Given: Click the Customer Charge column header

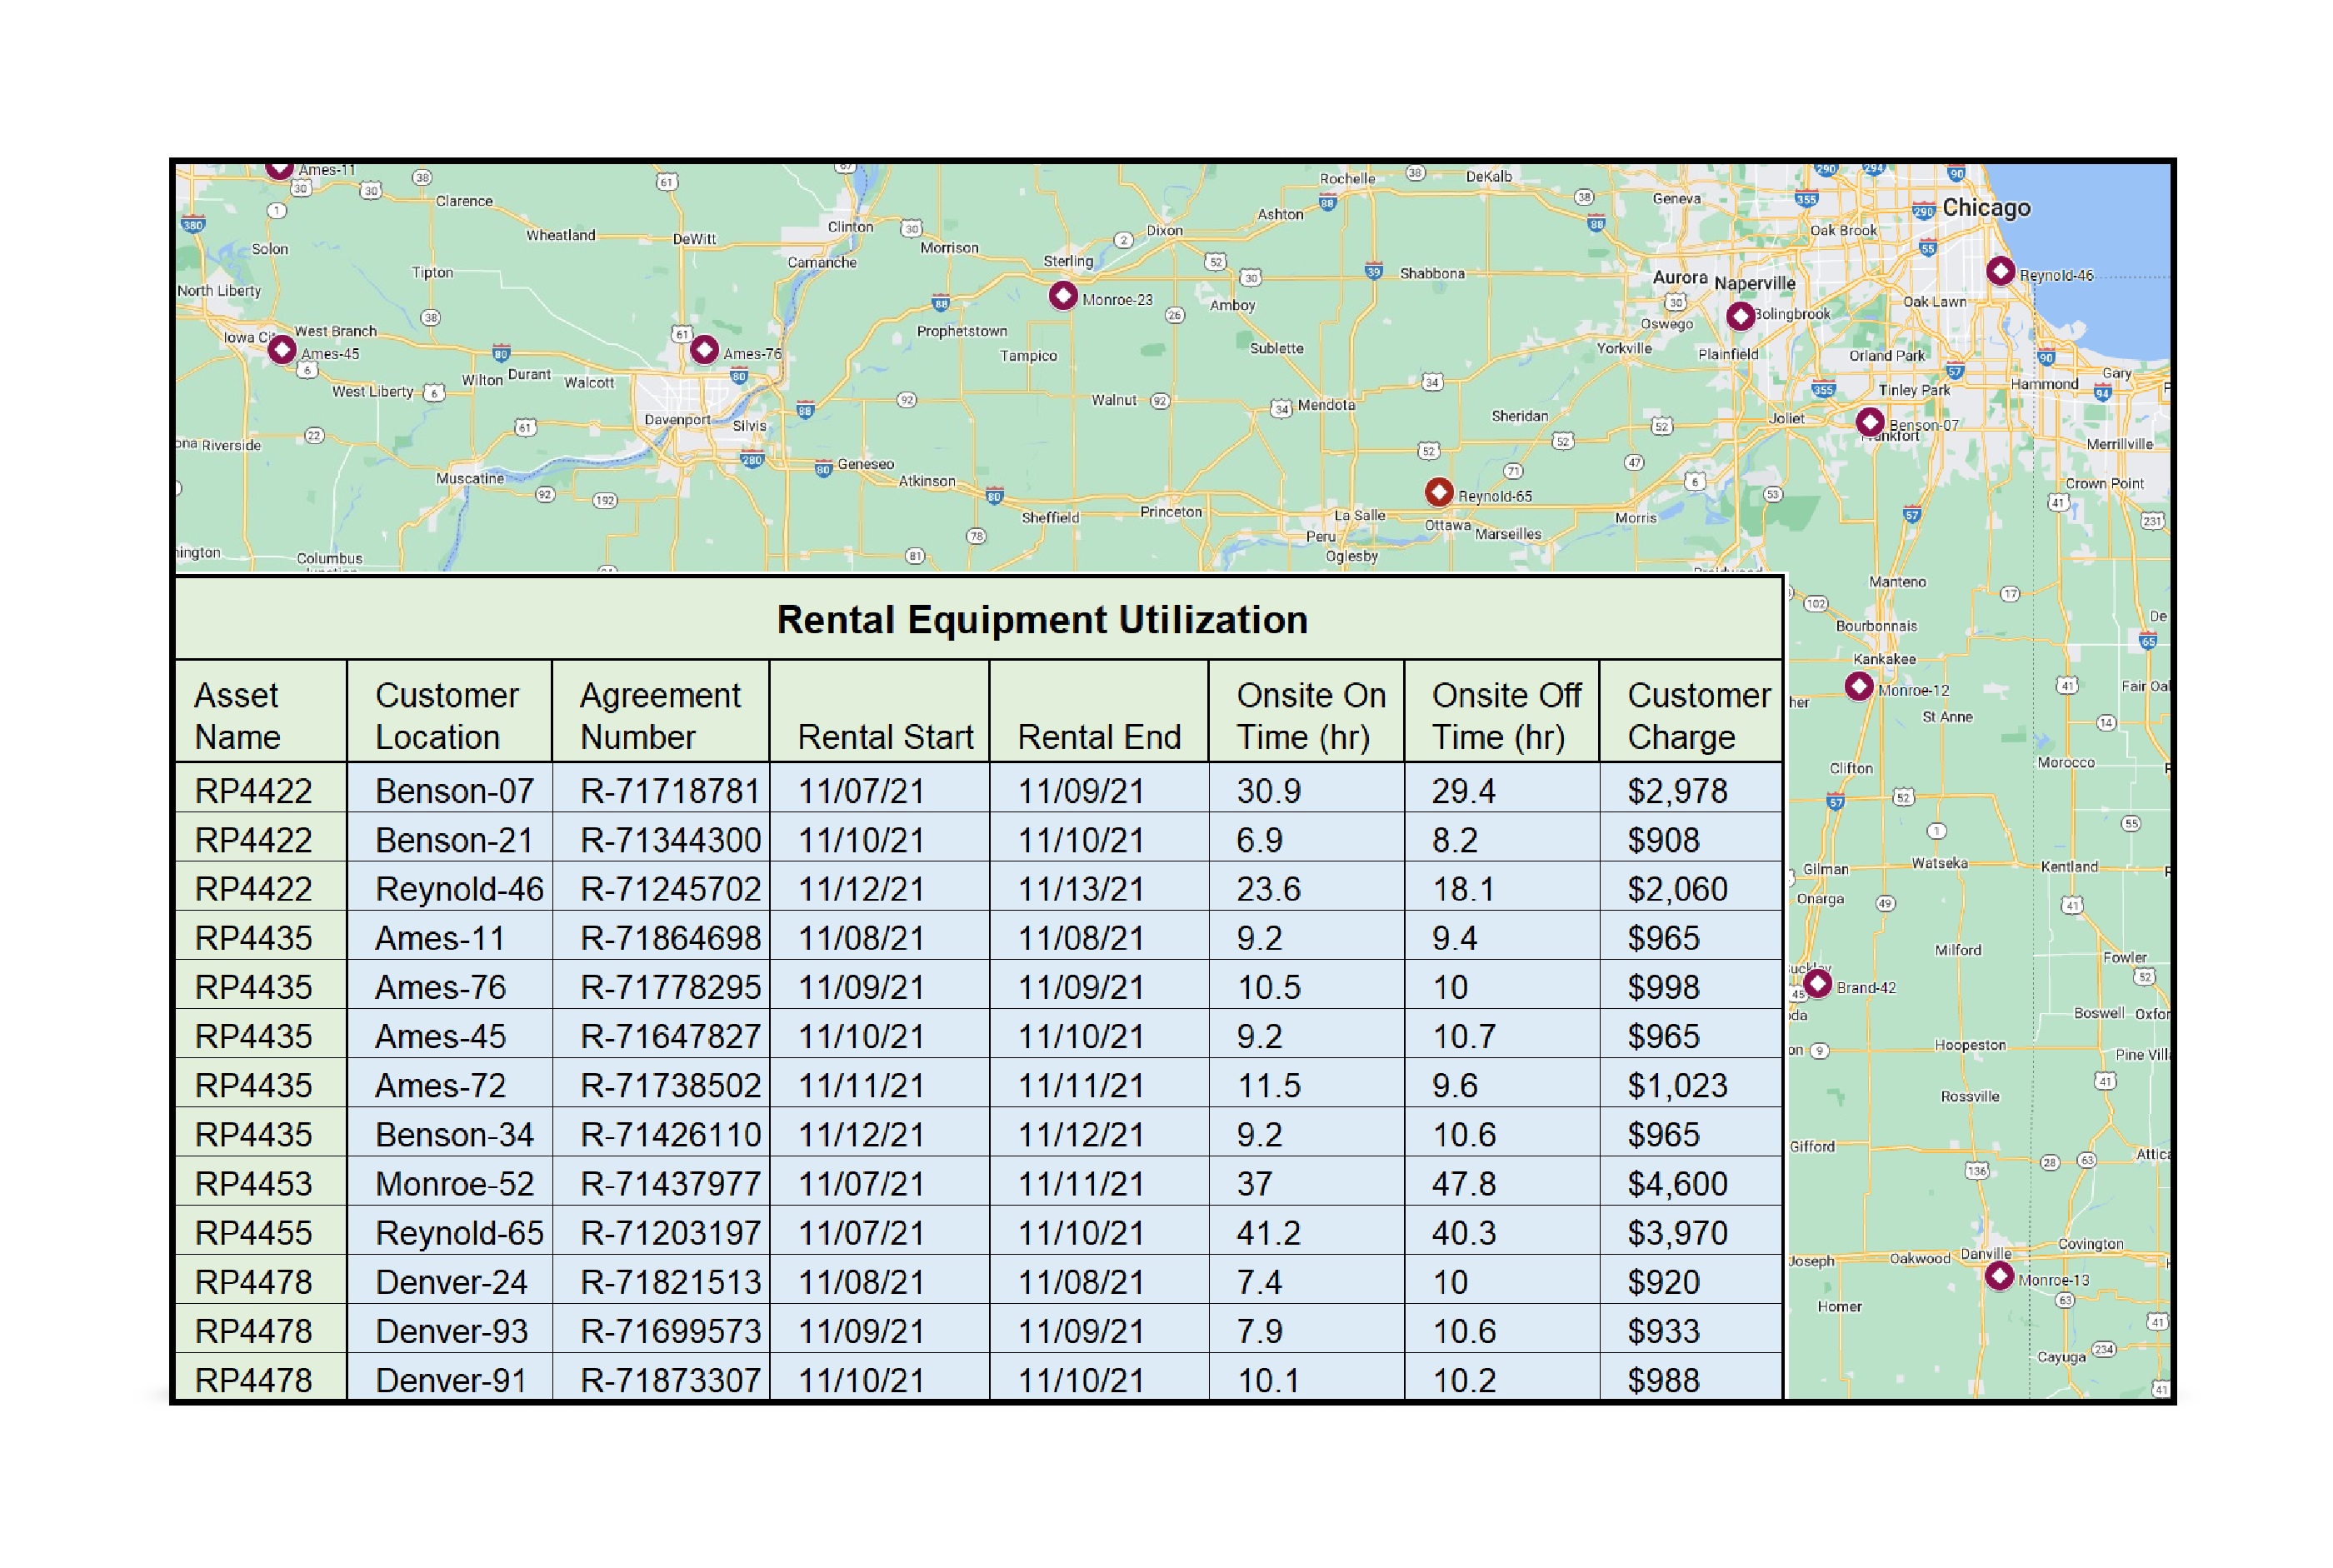Looking at the screenshot, I should pos(1691,711).
